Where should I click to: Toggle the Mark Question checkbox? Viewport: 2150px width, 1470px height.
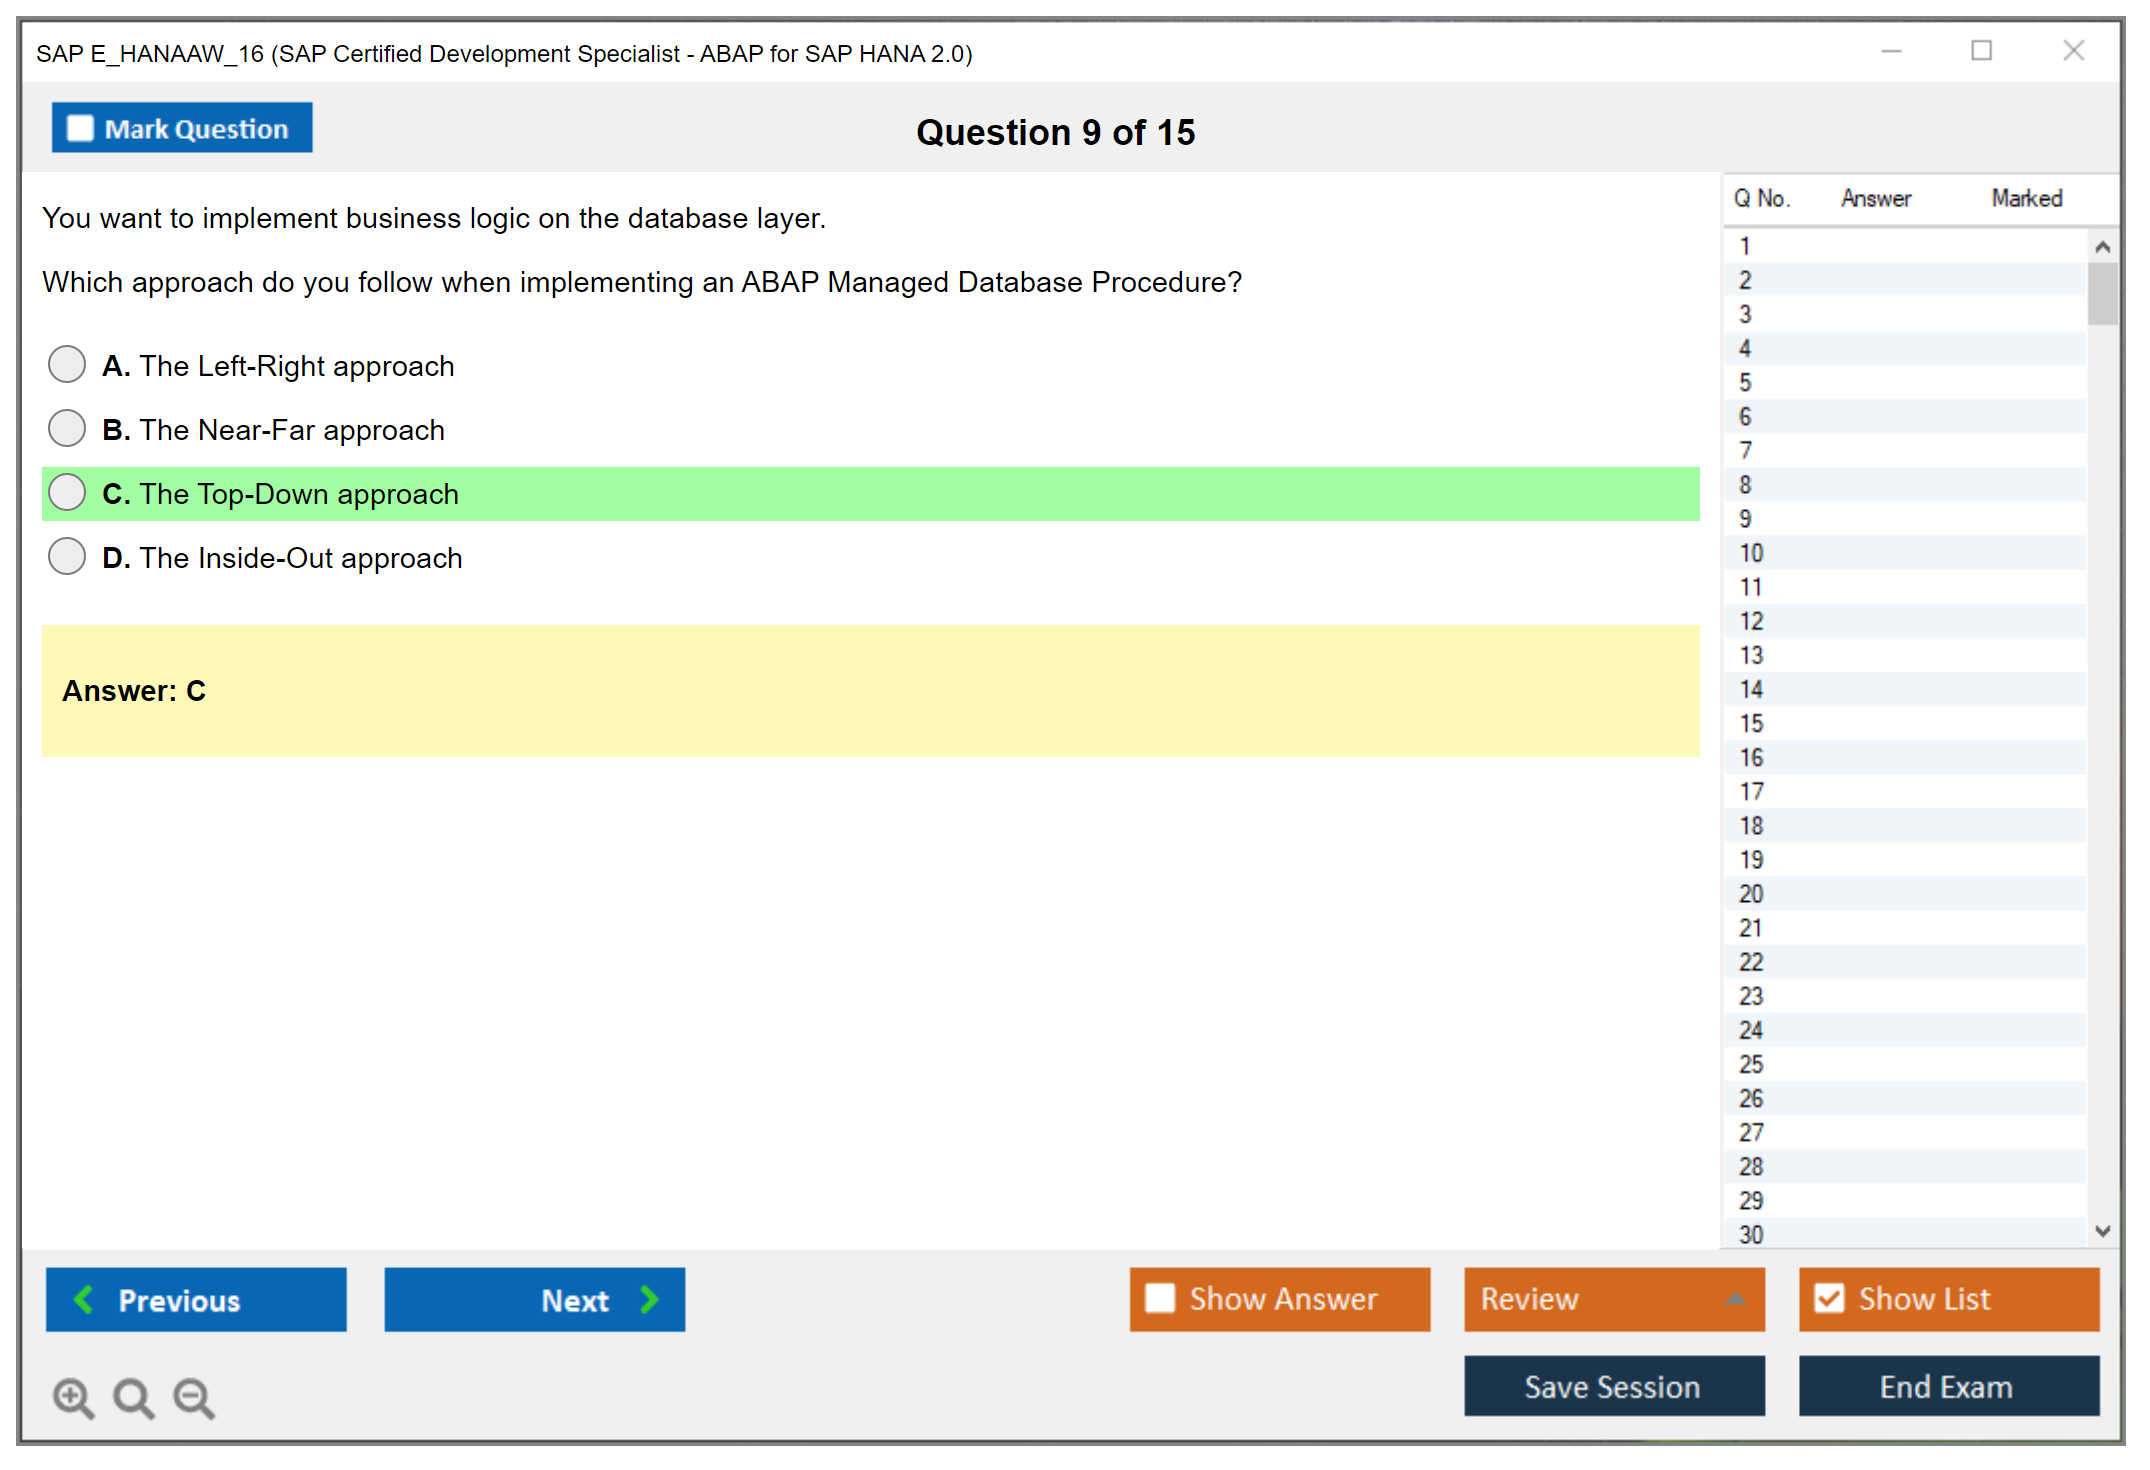[80, 129]
